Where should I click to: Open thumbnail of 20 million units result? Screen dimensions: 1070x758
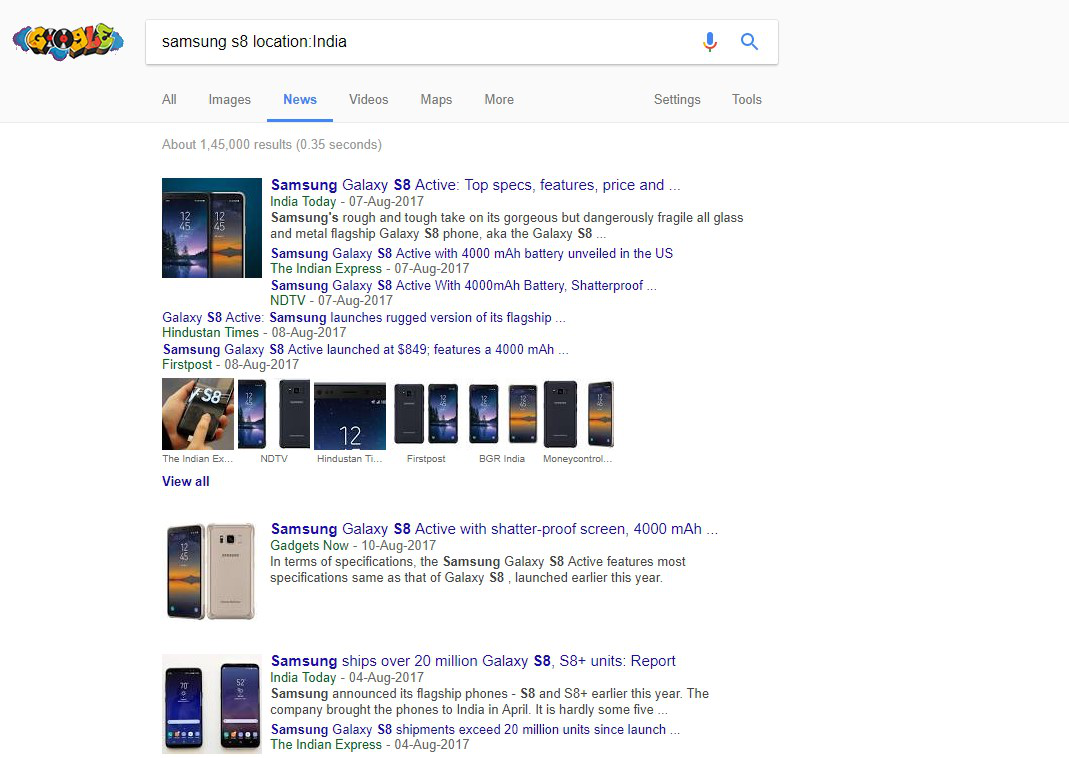pyautogui.click(x=212, y=704)
